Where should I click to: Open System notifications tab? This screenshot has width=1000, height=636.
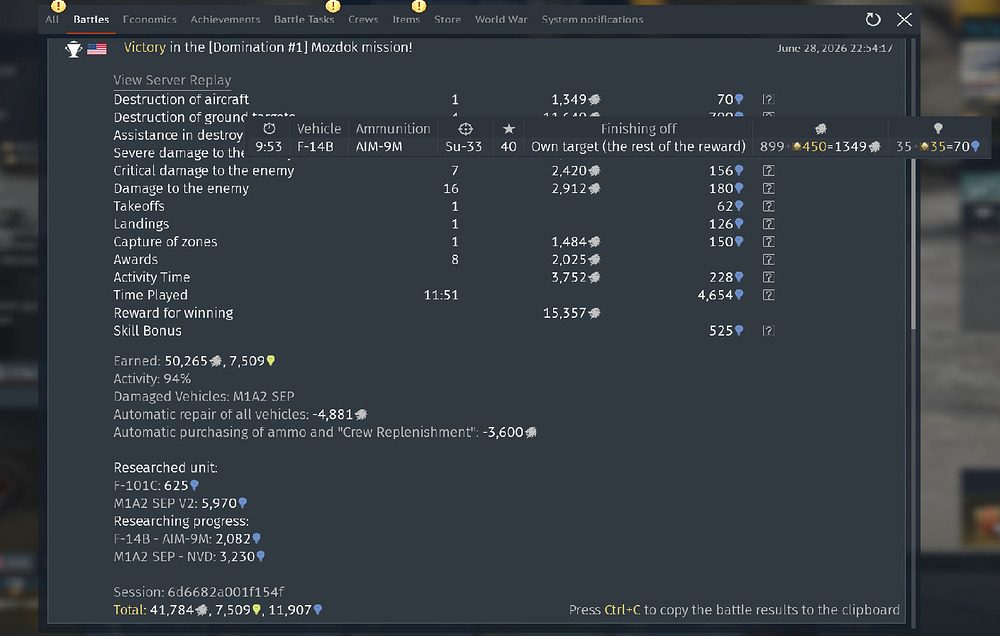tap(592, 20)
